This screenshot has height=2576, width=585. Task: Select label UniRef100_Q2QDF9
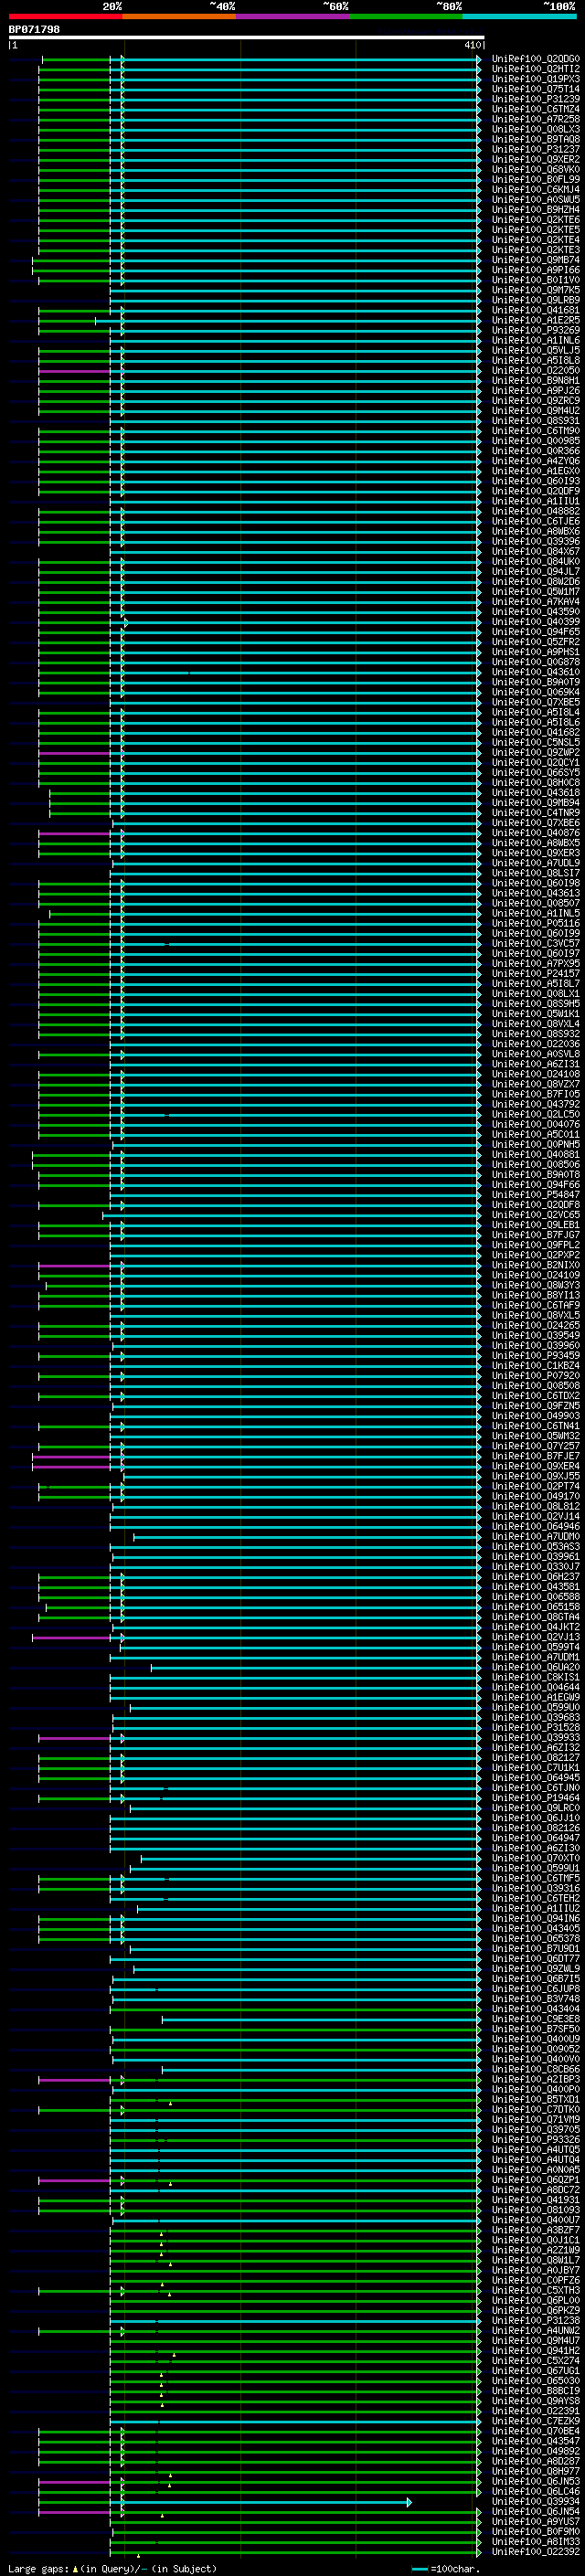[536, 491]
